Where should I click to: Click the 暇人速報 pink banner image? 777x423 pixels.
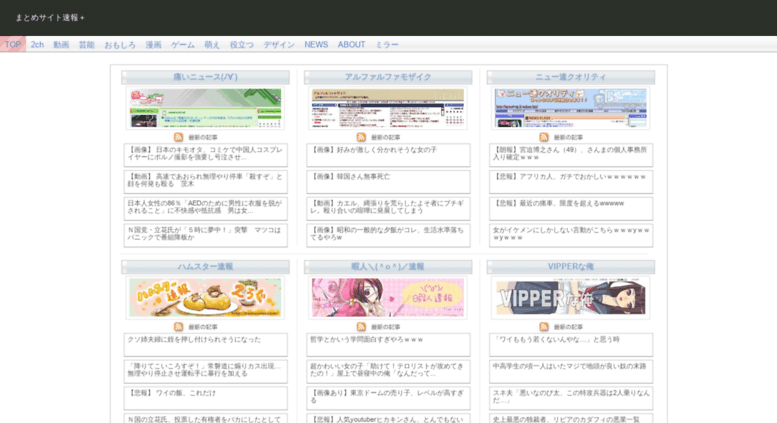coord(388,298)
